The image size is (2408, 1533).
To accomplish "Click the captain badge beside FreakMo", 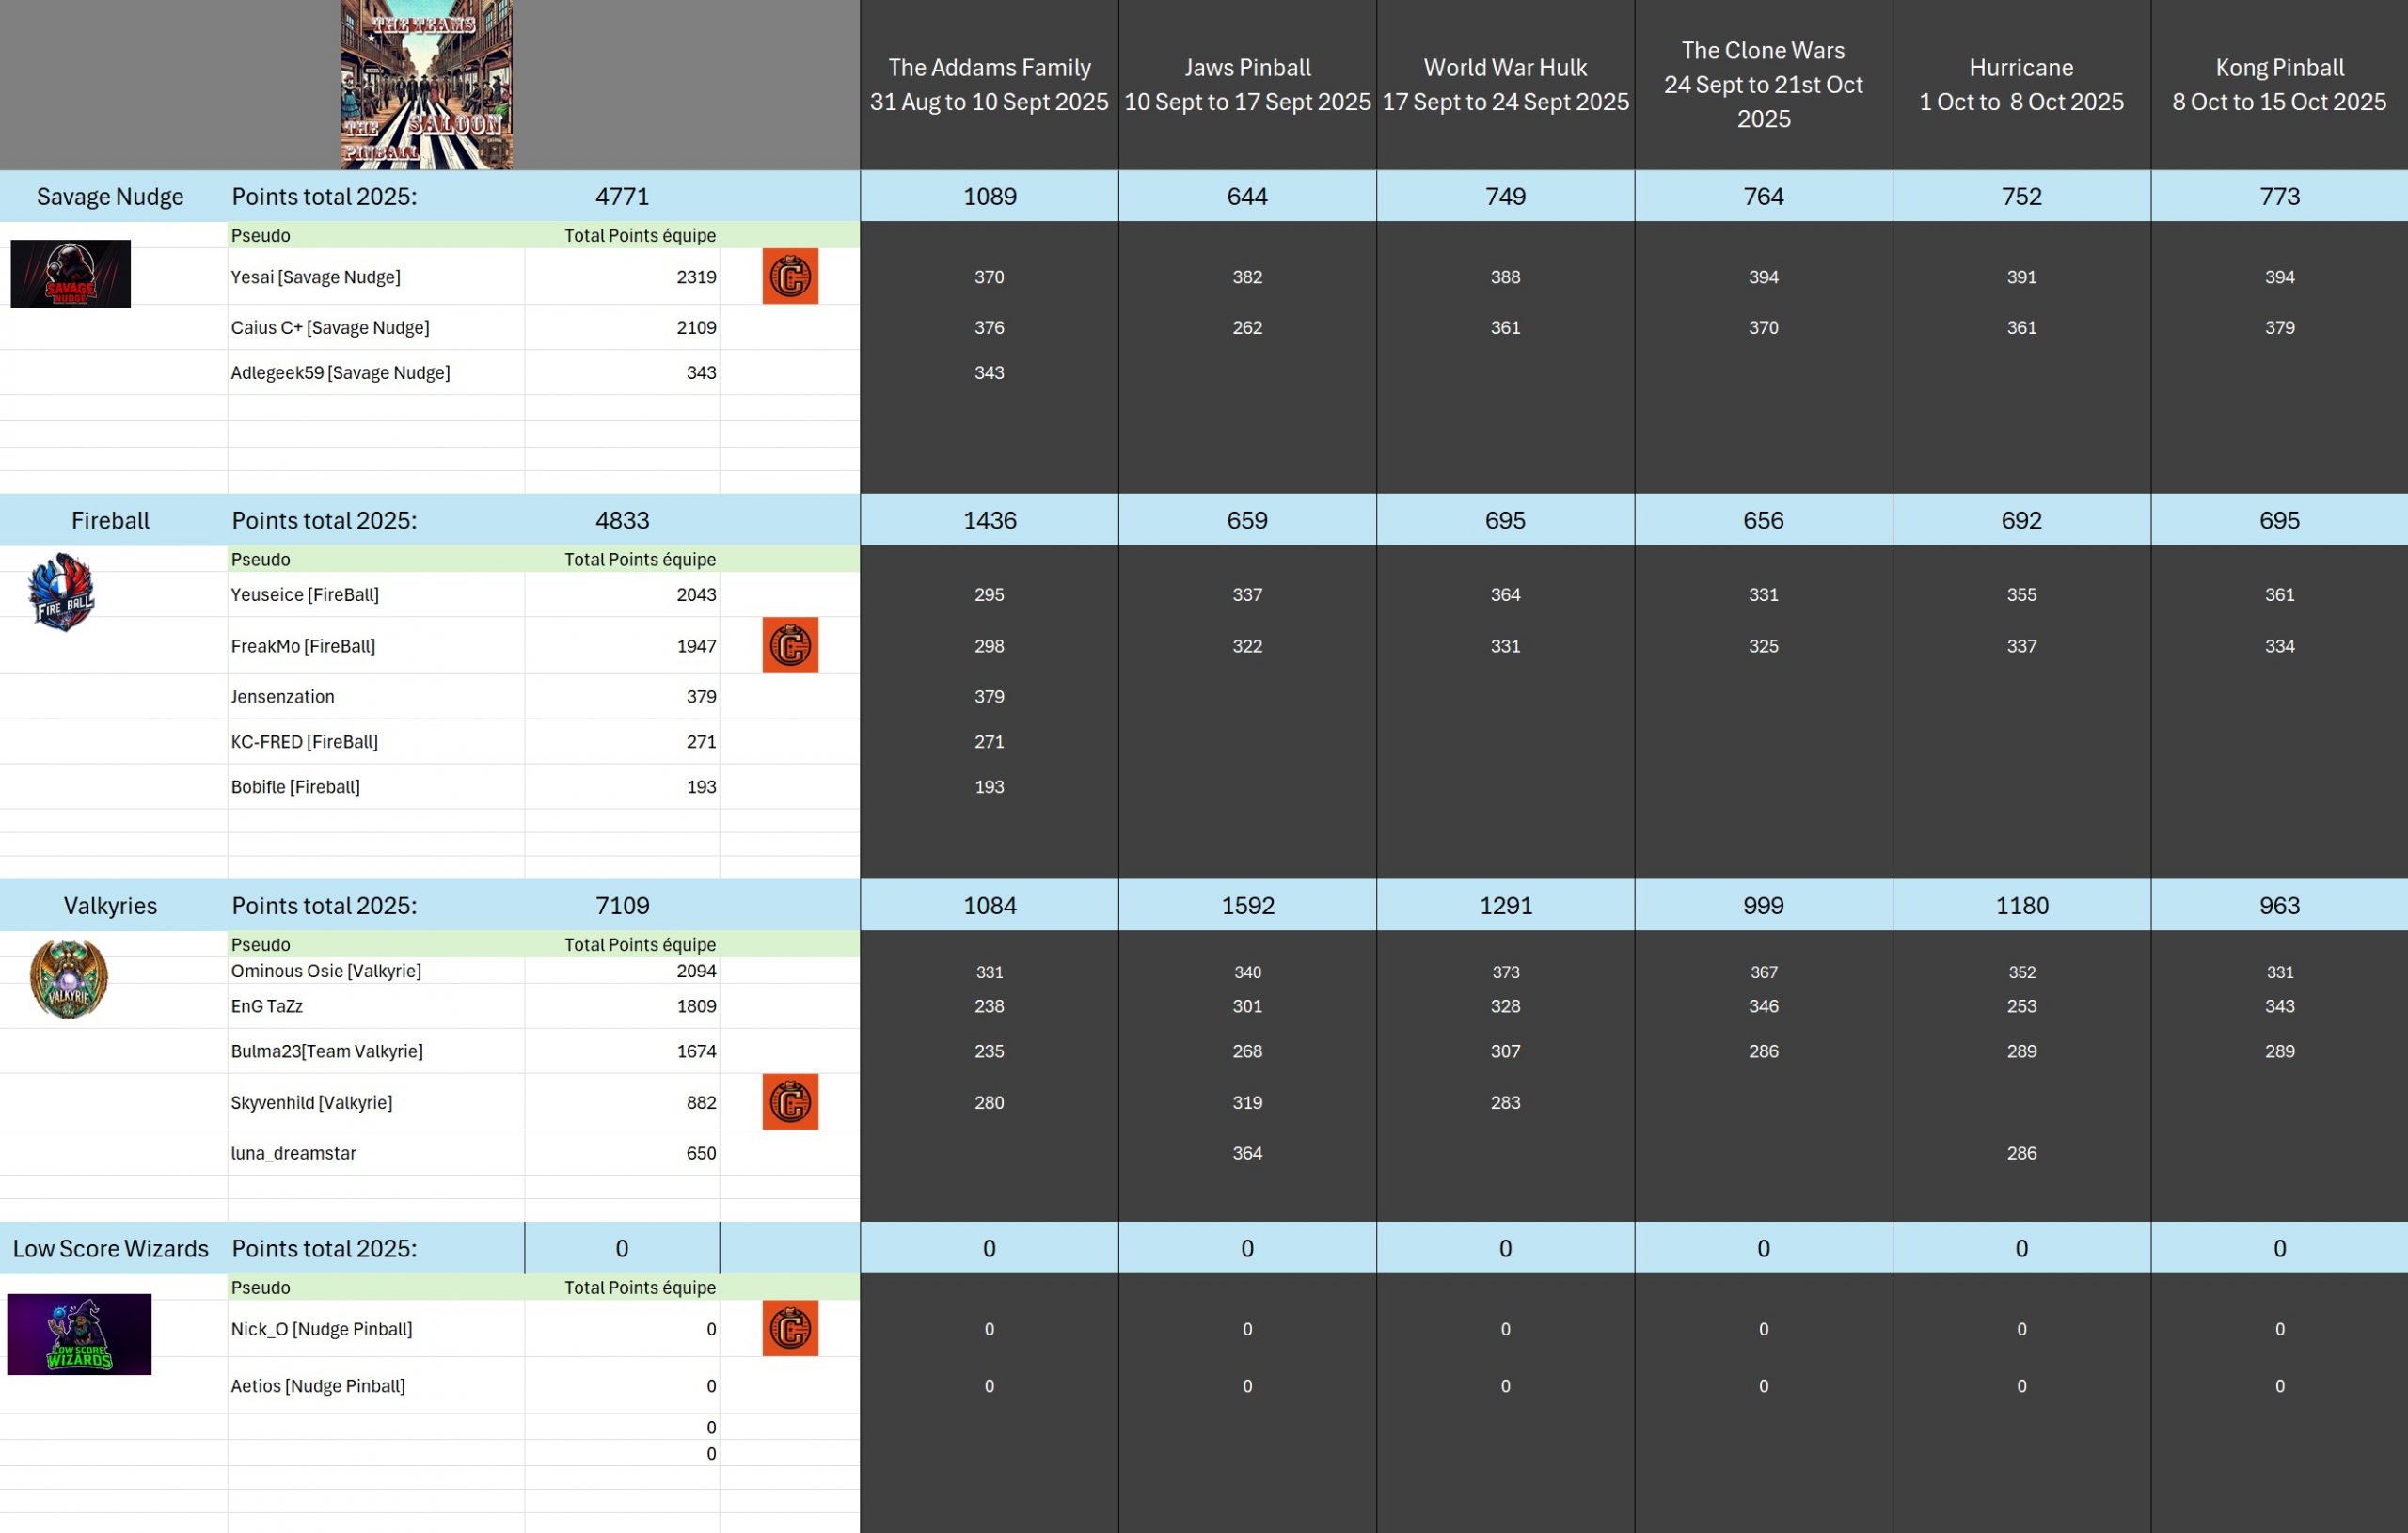I will point(790,645).
